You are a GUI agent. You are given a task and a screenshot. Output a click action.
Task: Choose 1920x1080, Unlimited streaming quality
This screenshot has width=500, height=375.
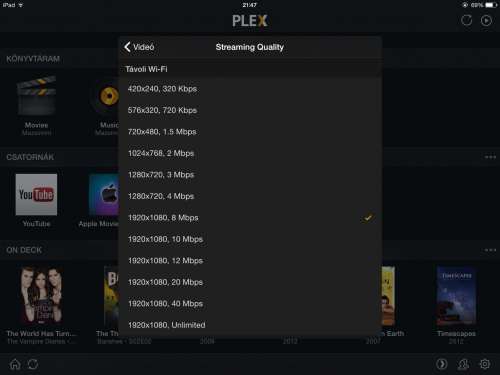[250, 325]
